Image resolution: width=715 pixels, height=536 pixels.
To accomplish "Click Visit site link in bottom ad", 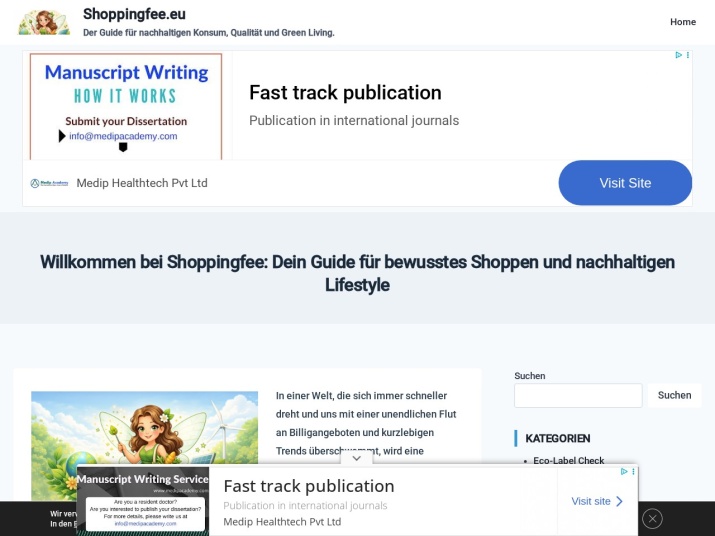I will (x=591, y=501).
